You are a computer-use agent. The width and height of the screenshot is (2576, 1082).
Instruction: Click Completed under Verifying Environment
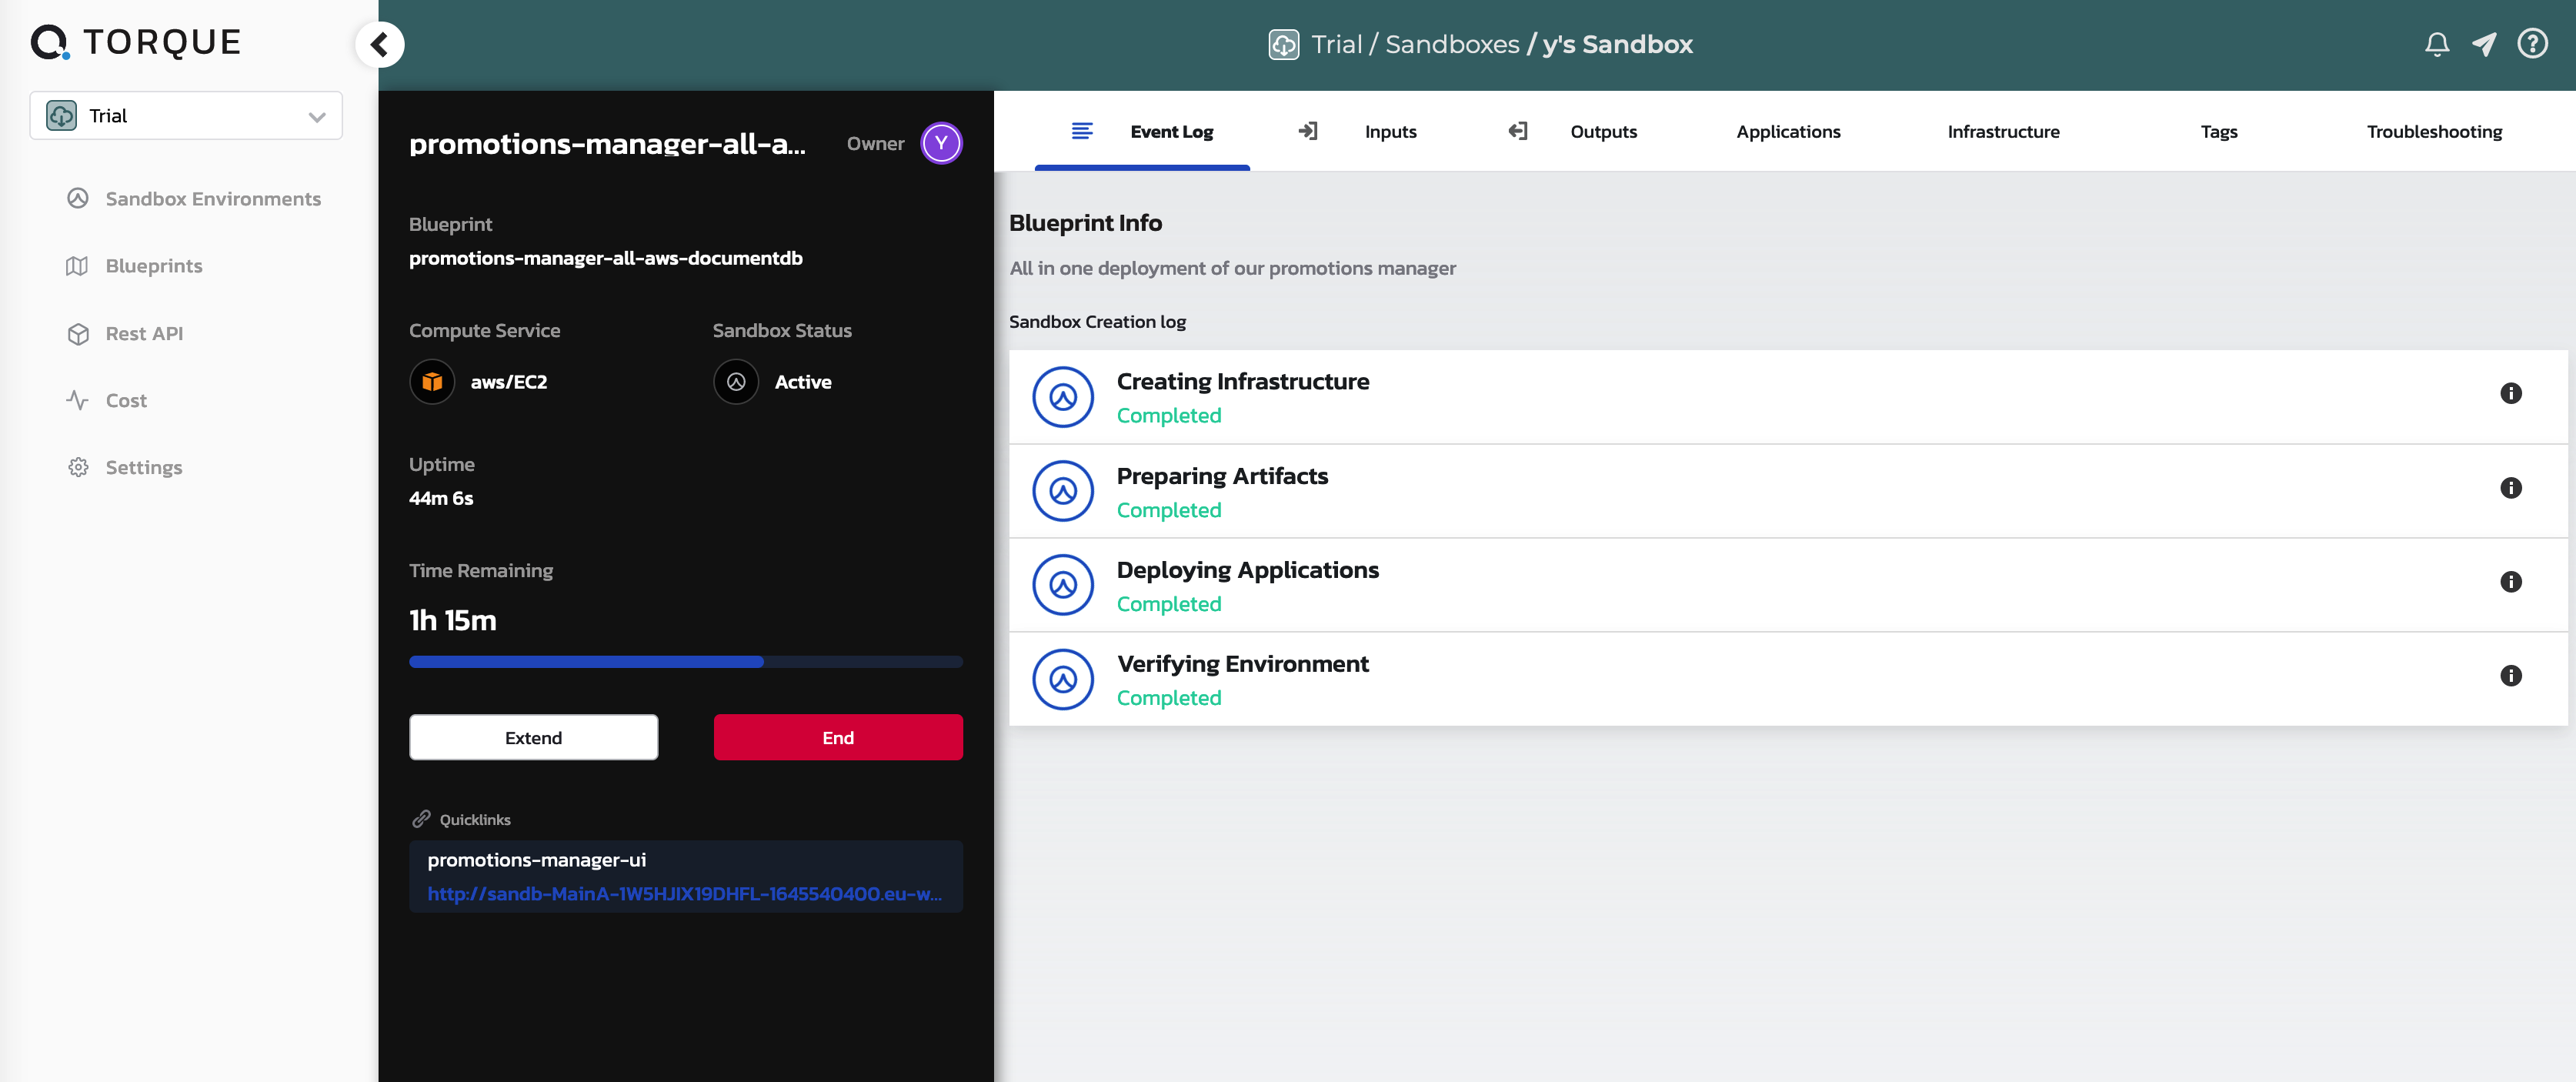[x=1168, y=698]
